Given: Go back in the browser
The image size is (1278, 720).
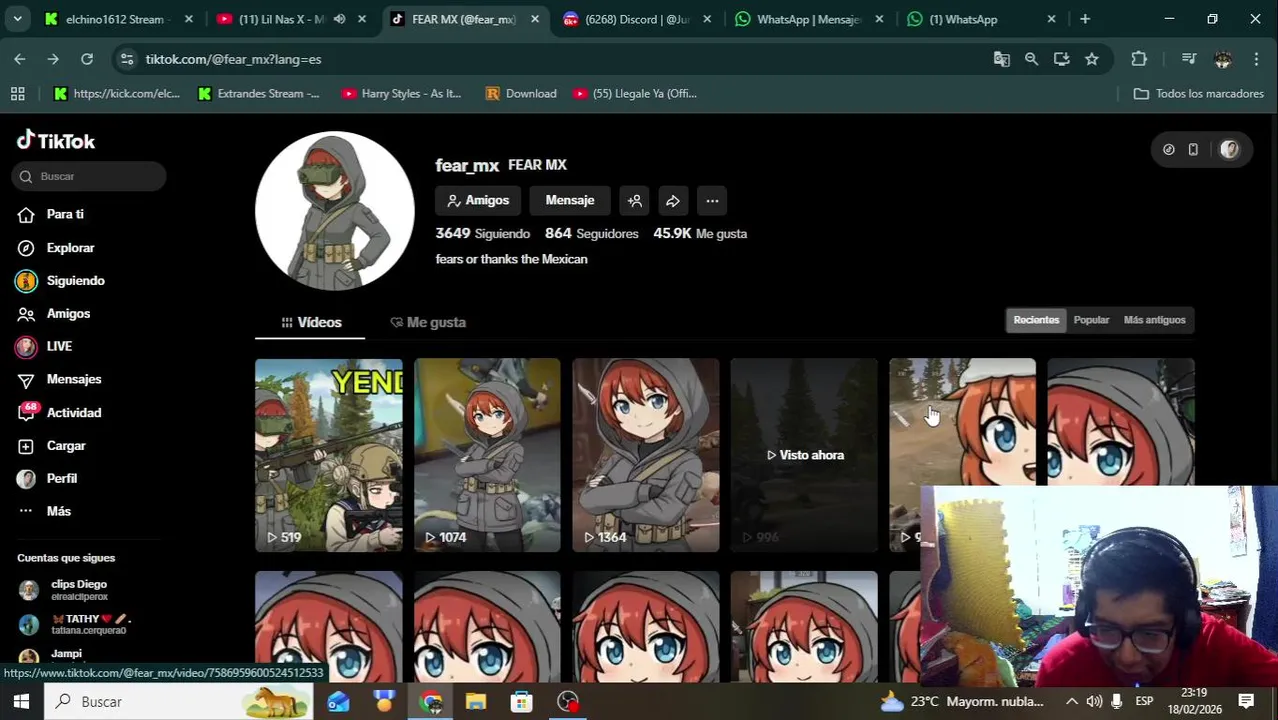Looking at the screenshot, I should pos(20,59).
